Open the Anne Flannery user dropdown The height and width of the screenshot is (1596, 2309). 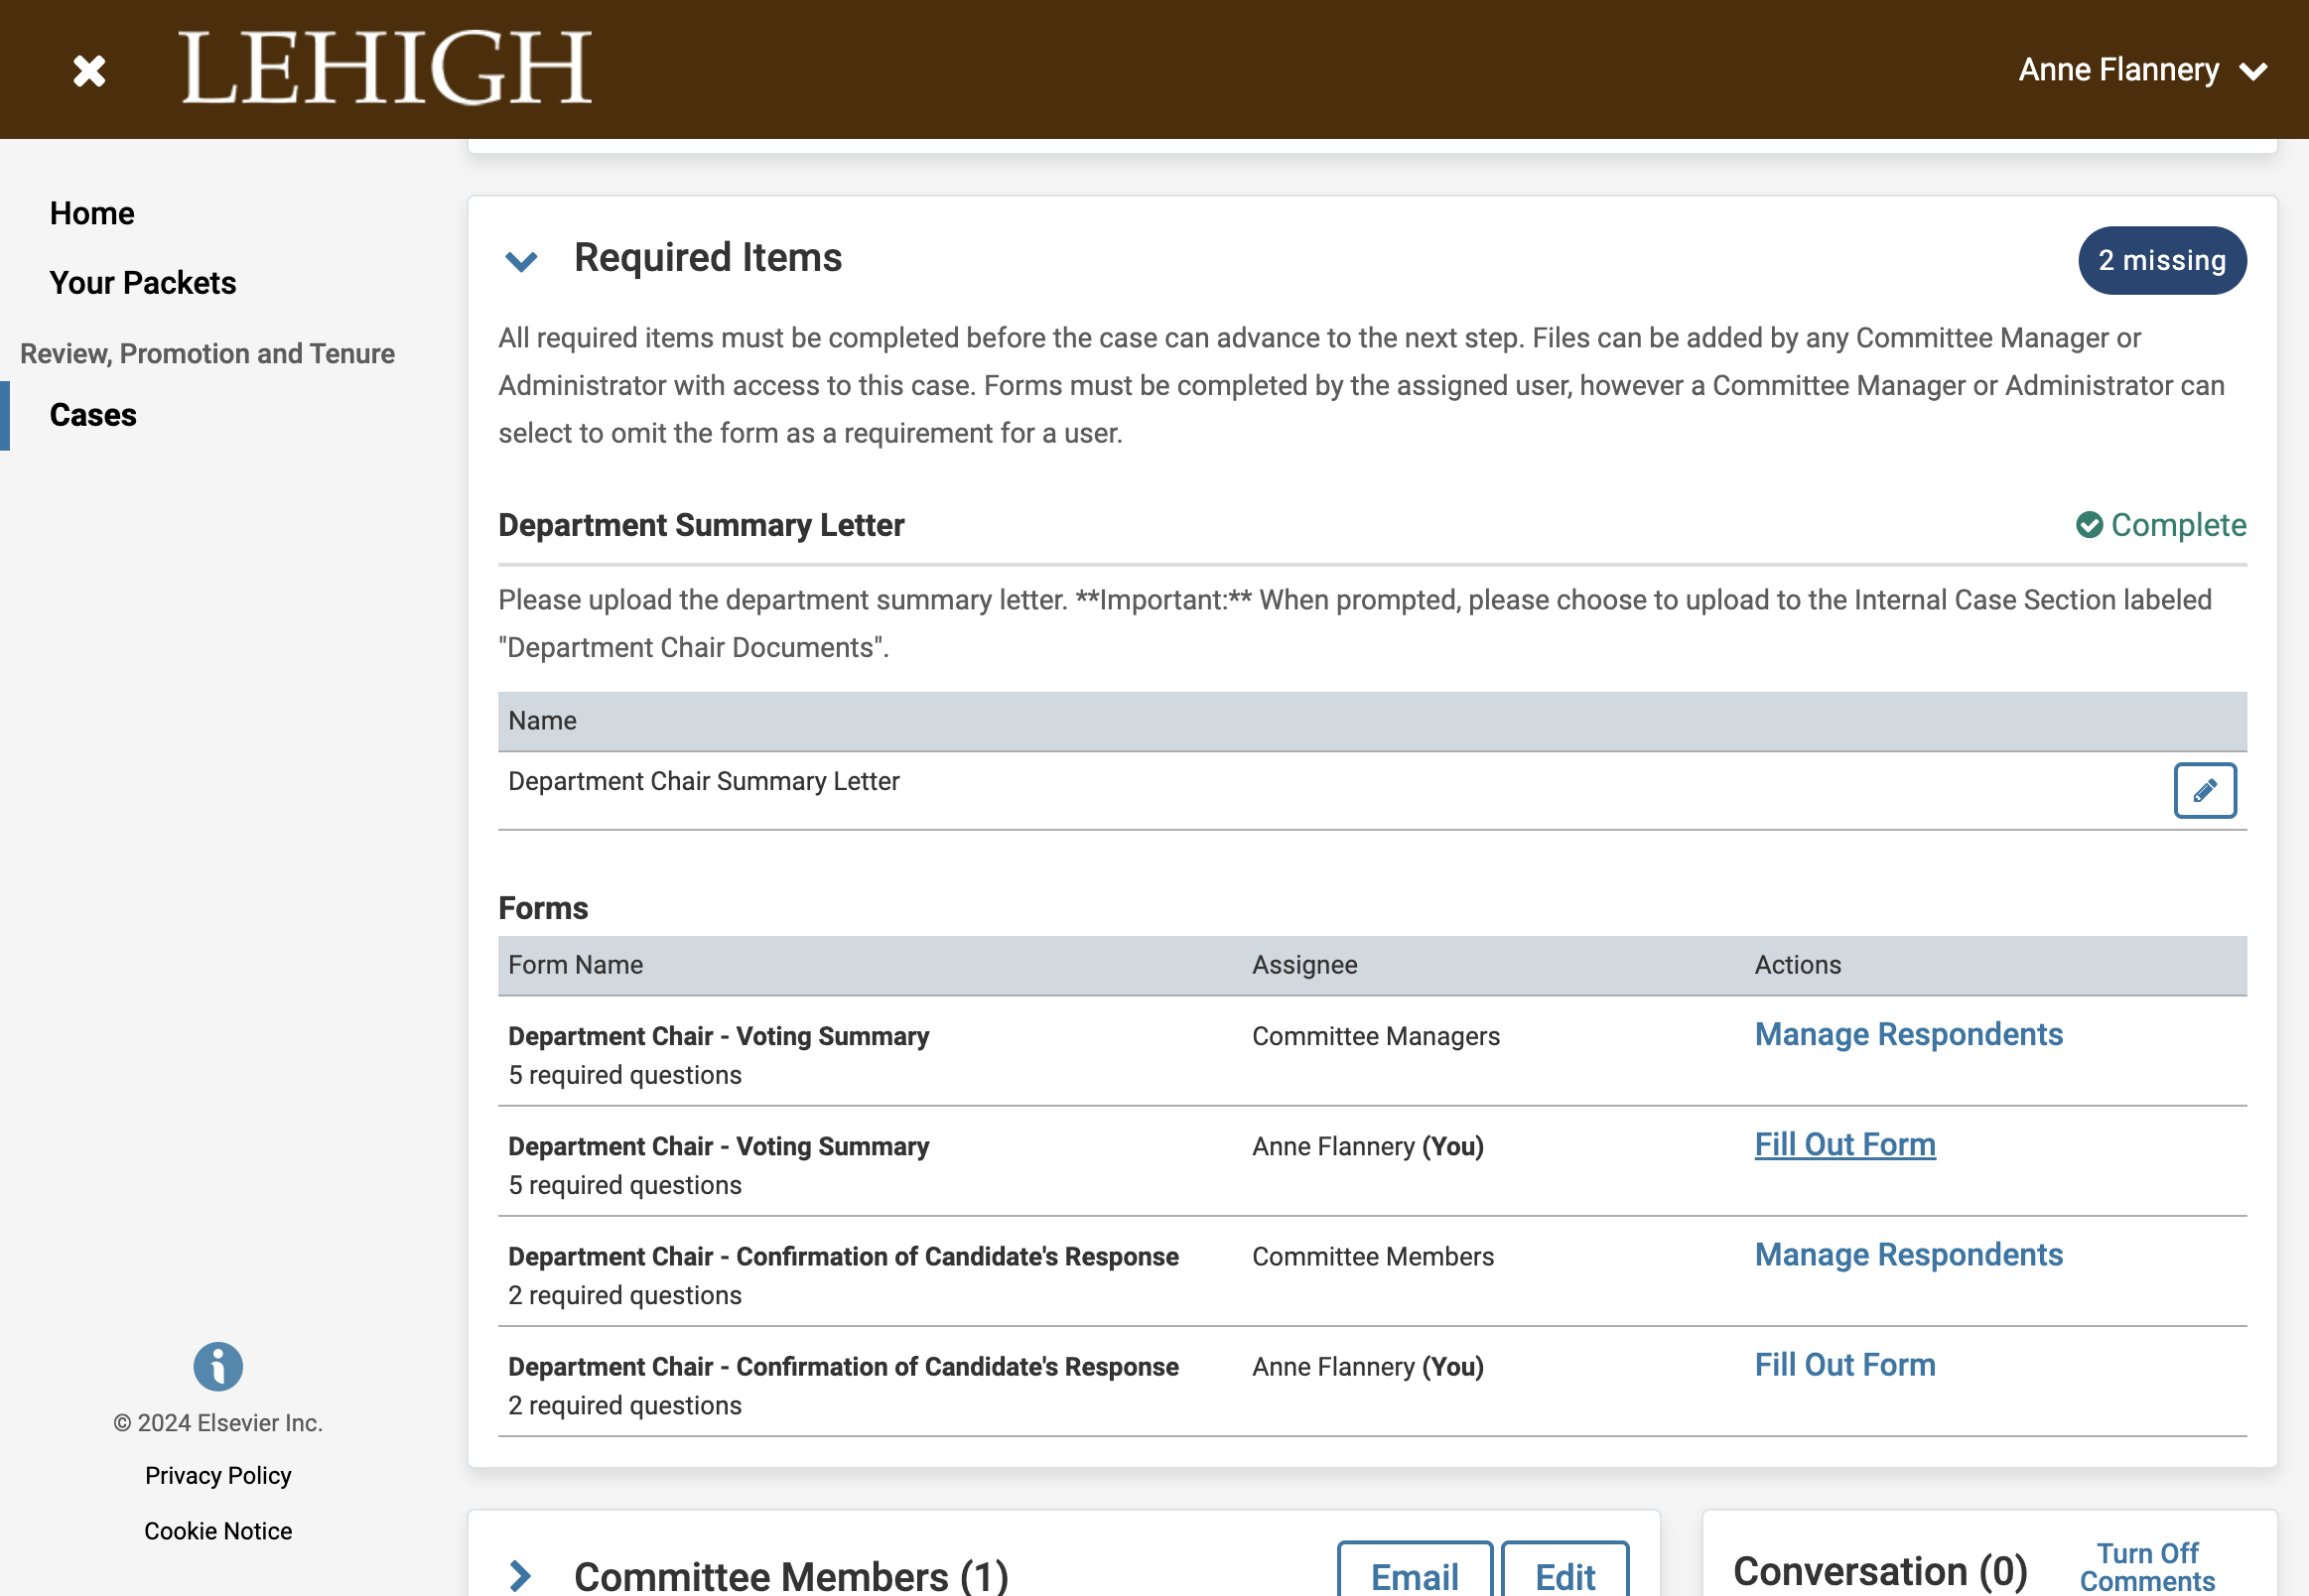point(2142,70)
